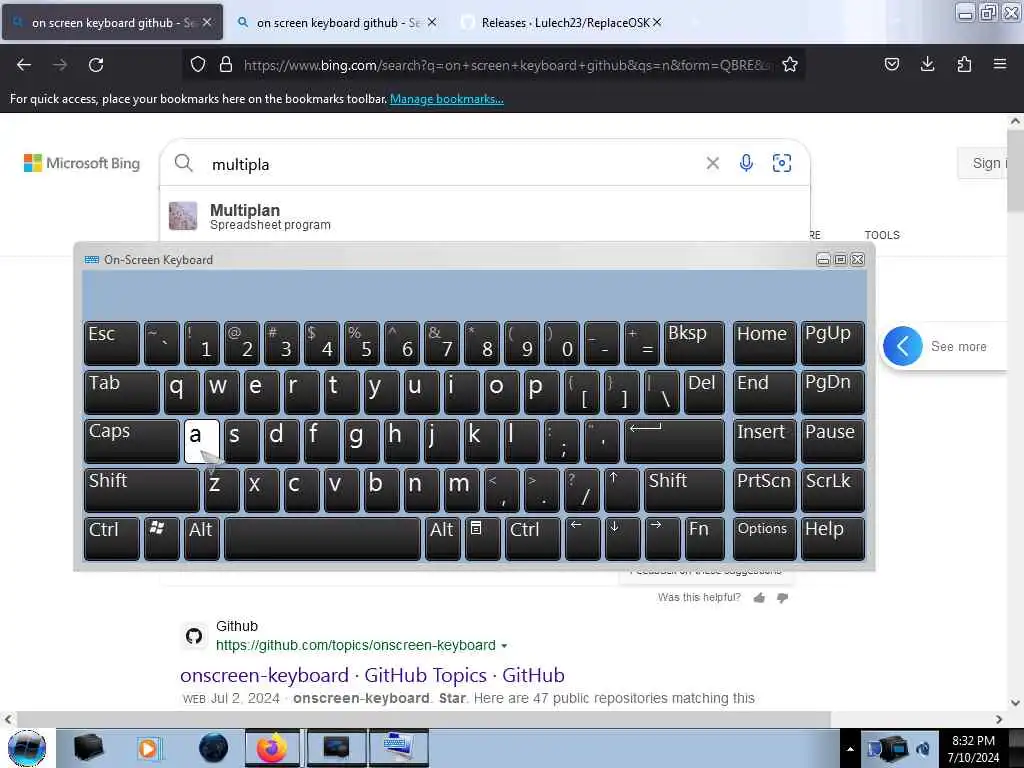
Task: Click the Bing magnifier search icon
Action: pos(184,163)
